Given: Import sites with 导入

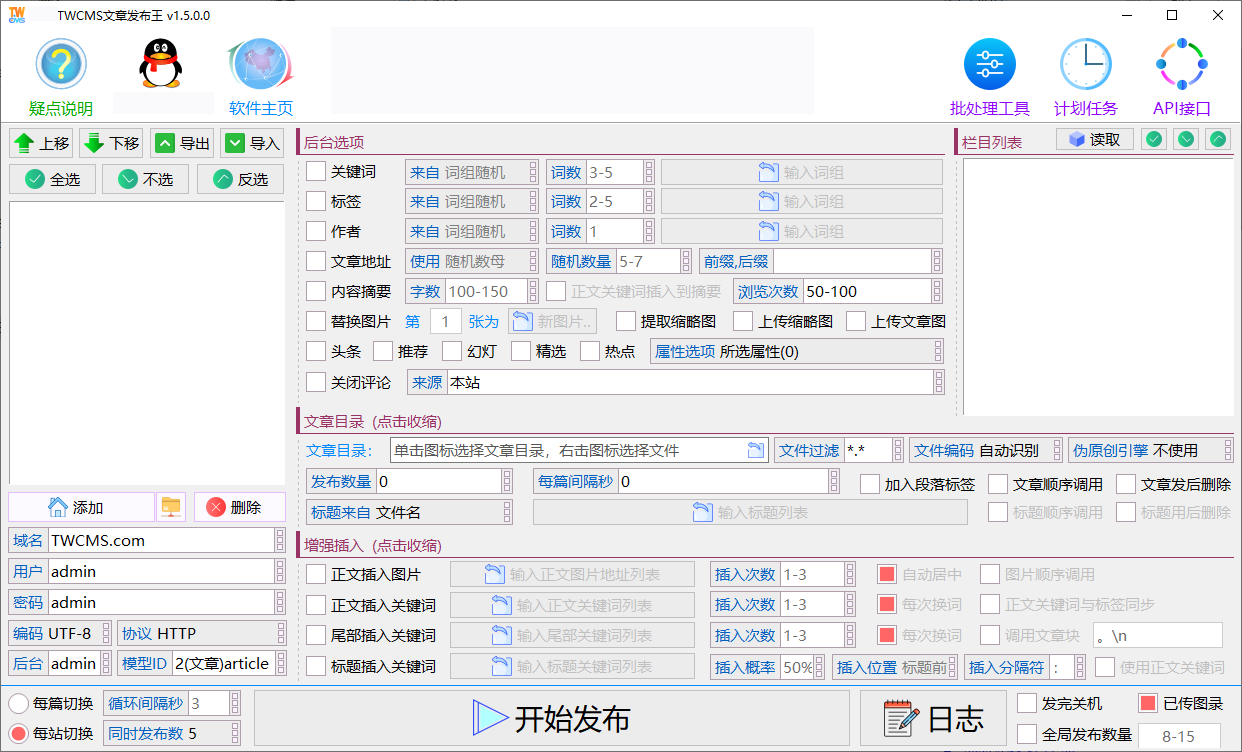Looking at the screenshot, I should point(252,143).
